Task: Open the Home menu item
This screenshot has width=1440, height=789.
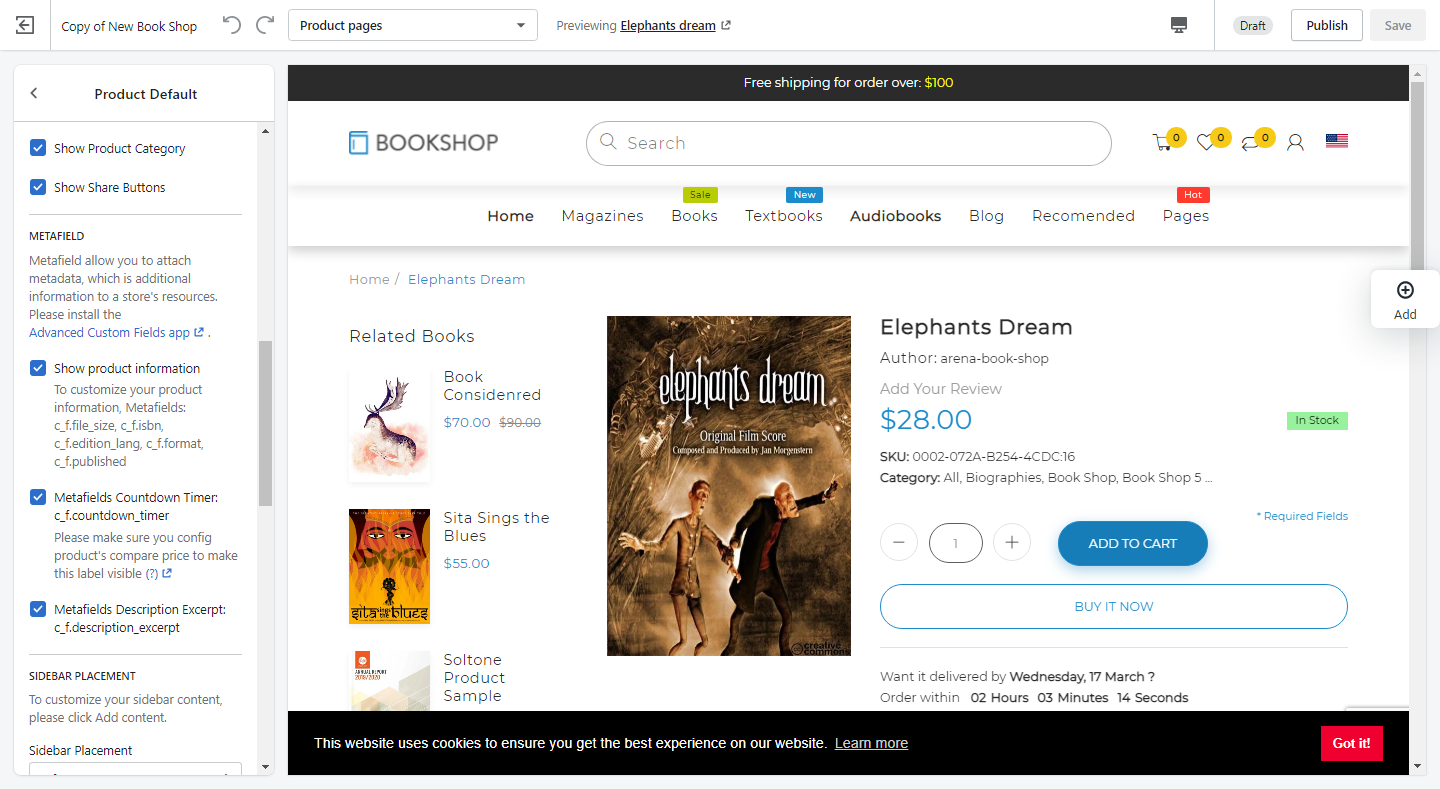Action: [x=510, y=216]
